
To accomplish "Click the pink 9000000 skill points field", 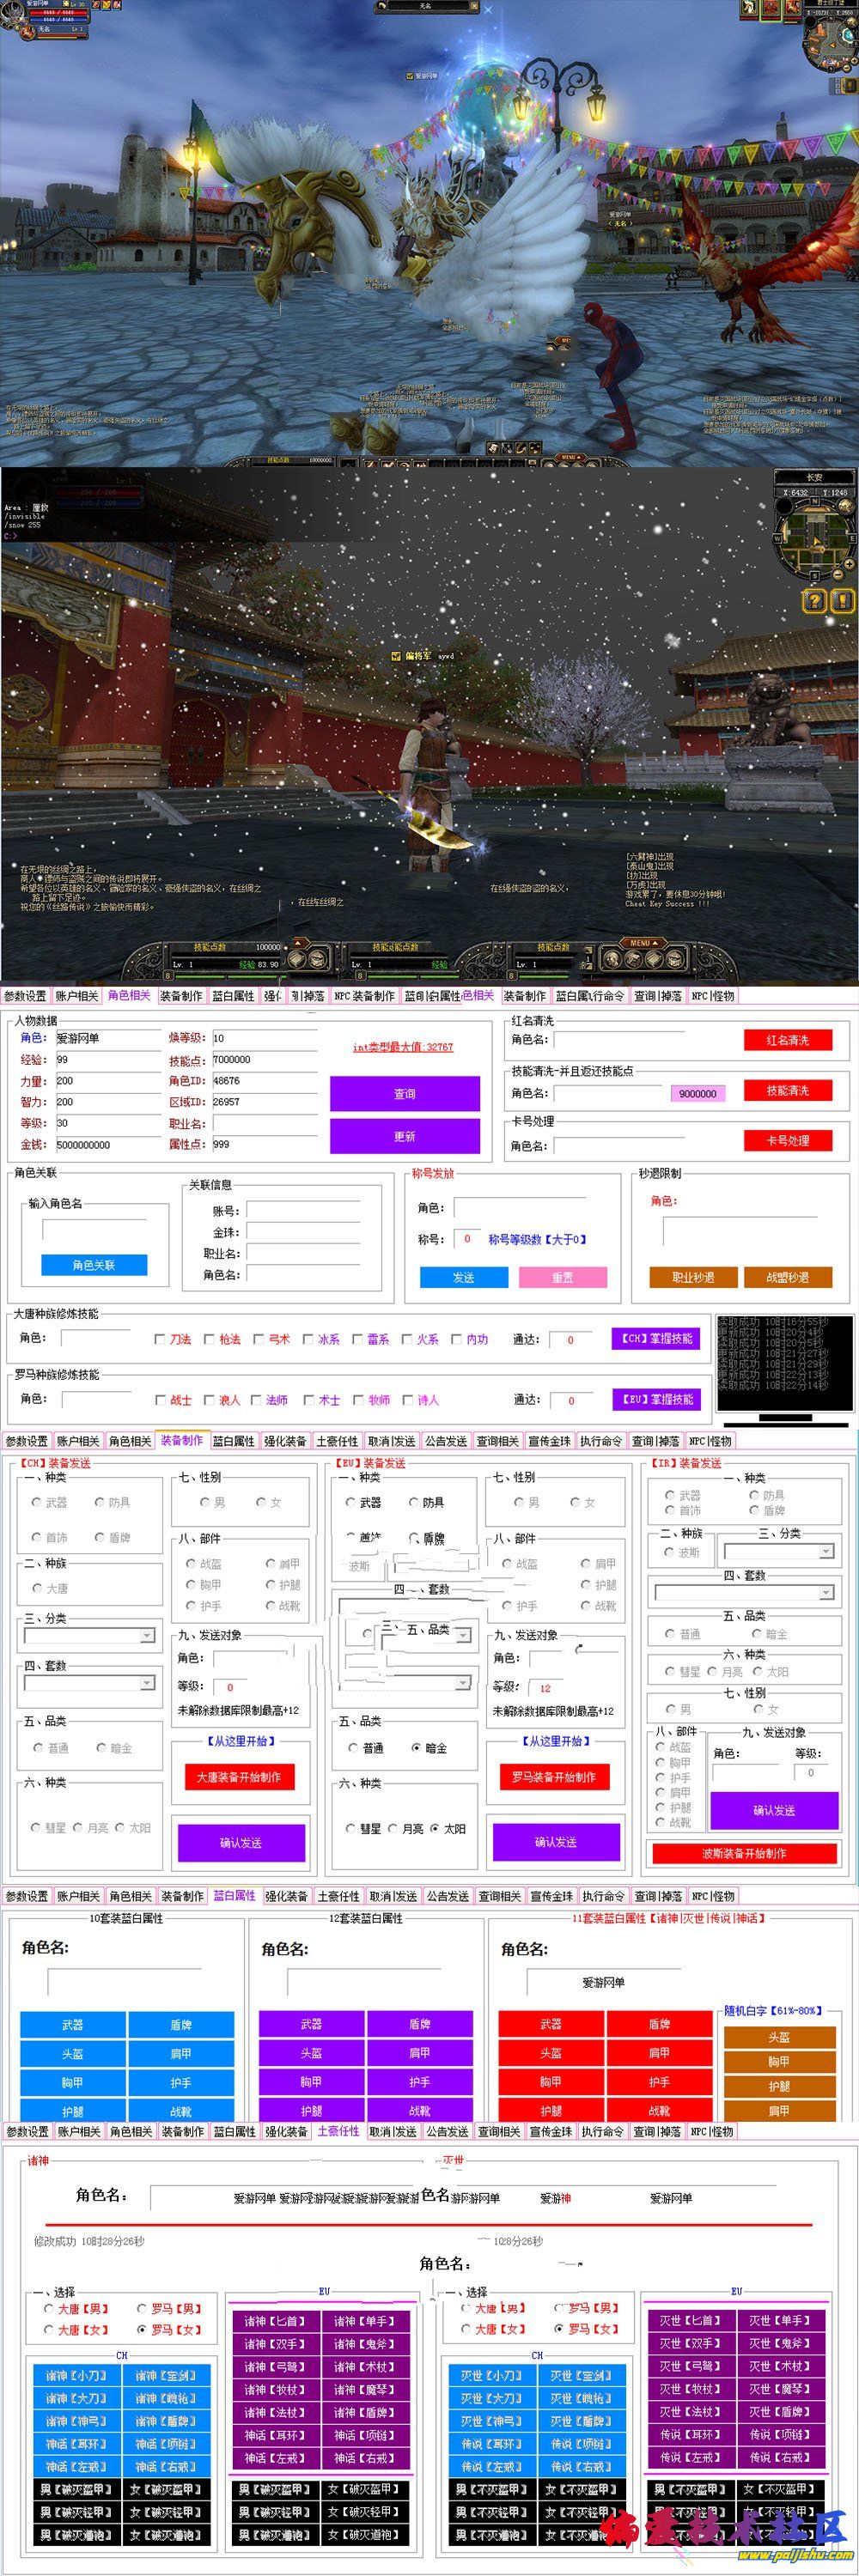I will tap(697, 1093).
